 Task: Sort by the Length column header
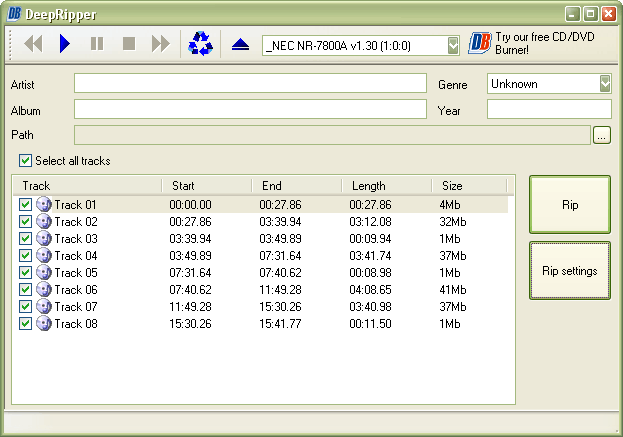(387, 186)
